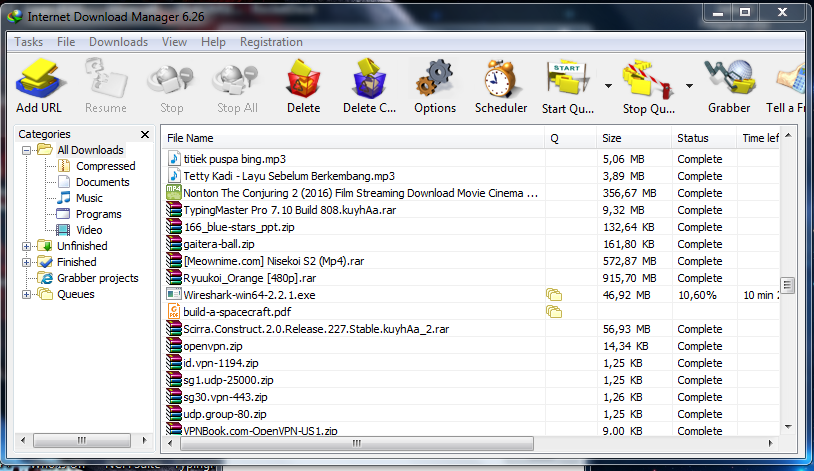814x471 pixels.
Task: Select sg1.udp-25000.zip row
Action: click(x=470, y=380)
